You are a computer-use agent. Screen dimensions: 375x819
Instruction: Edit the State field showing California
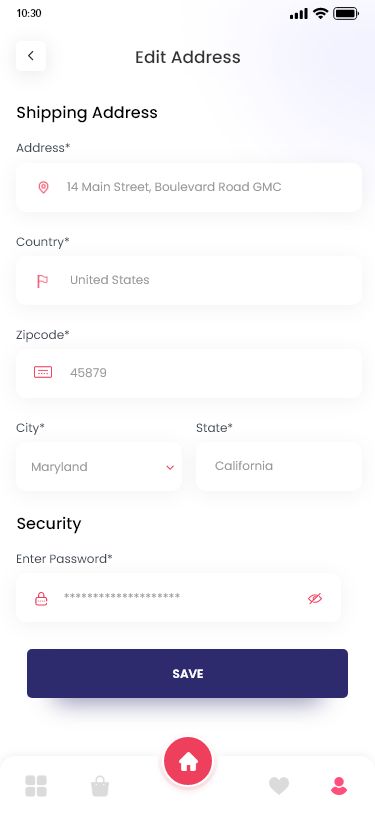tap(279, 466)
